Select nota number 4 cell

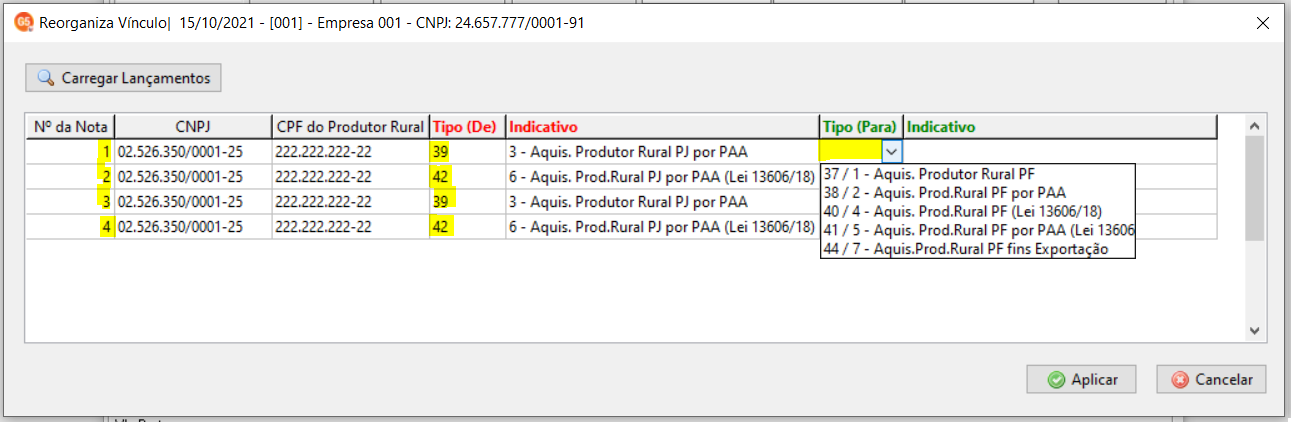click(x=70, y=227)
